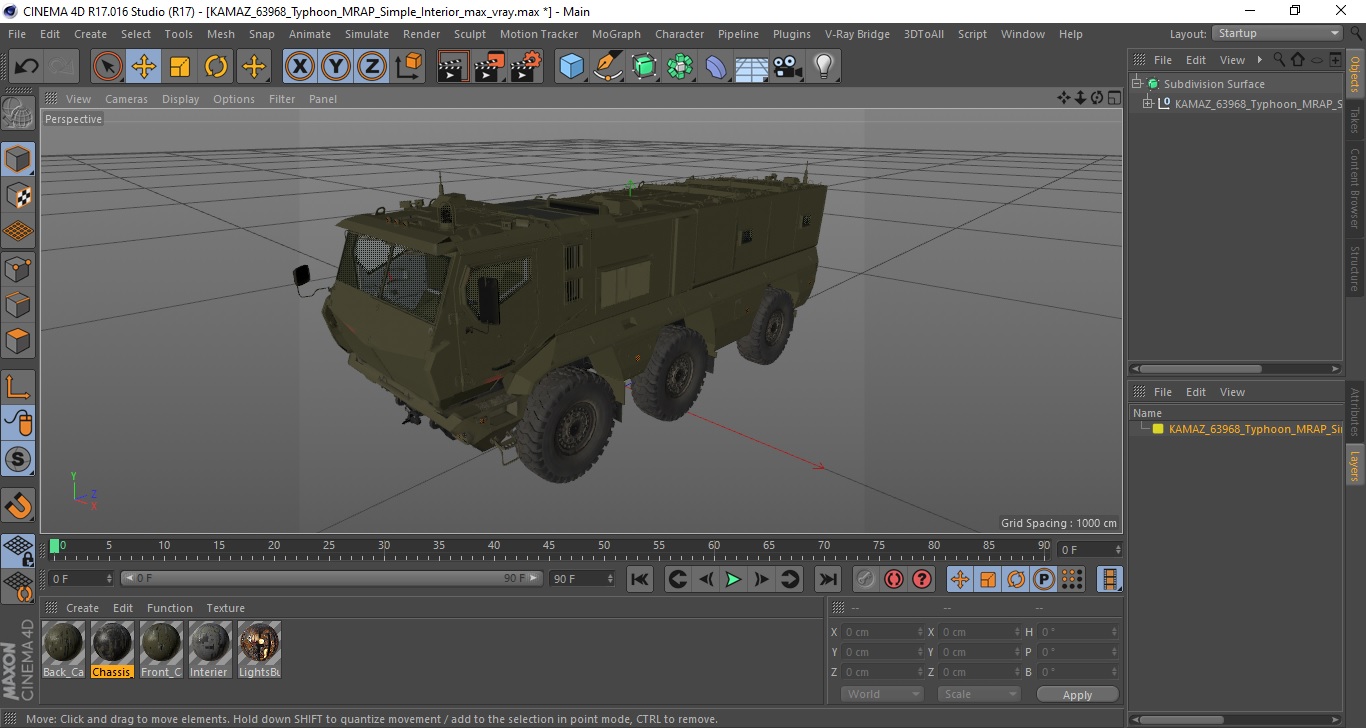Toggle position keyframe recording

[960, 579]
